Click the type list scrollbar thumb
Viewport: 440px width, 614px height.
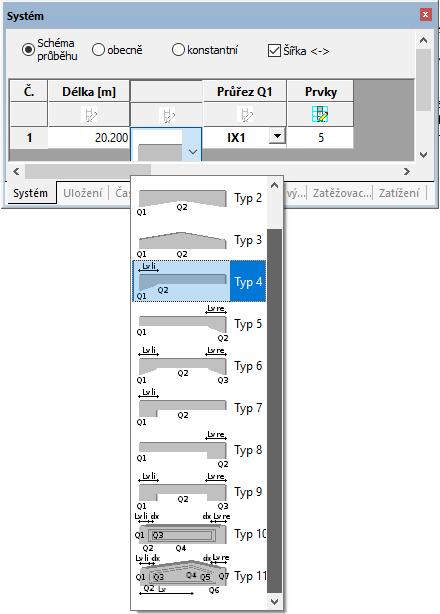[x=274, y=410]
